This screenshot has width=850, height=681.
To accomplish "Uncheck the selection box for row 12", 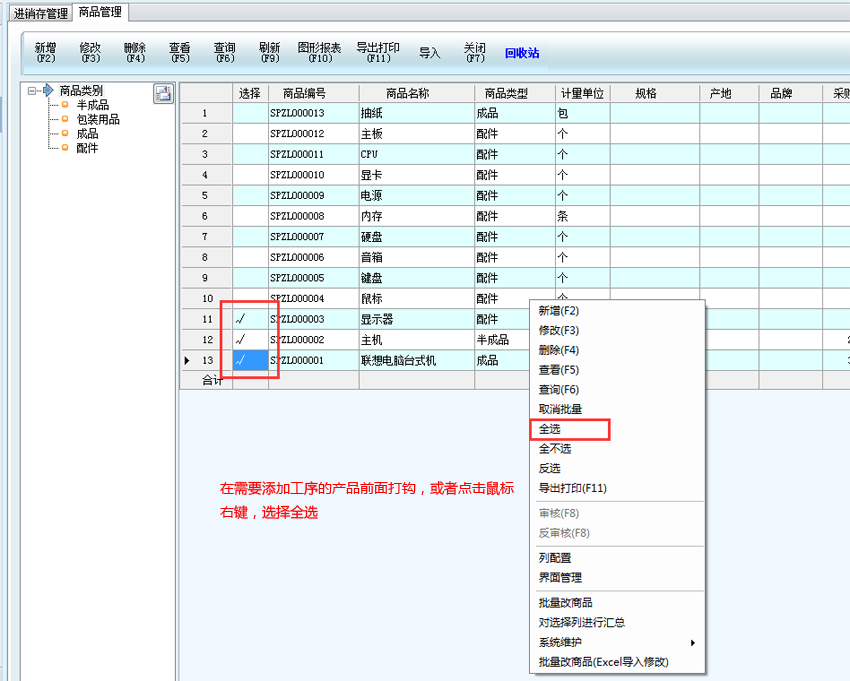I will (x=250, y=340).
